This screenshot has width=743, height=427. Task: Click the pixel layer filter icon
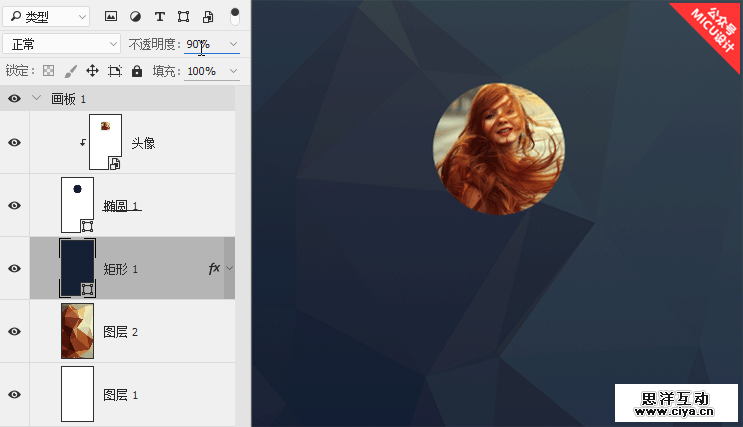[111, 17]
